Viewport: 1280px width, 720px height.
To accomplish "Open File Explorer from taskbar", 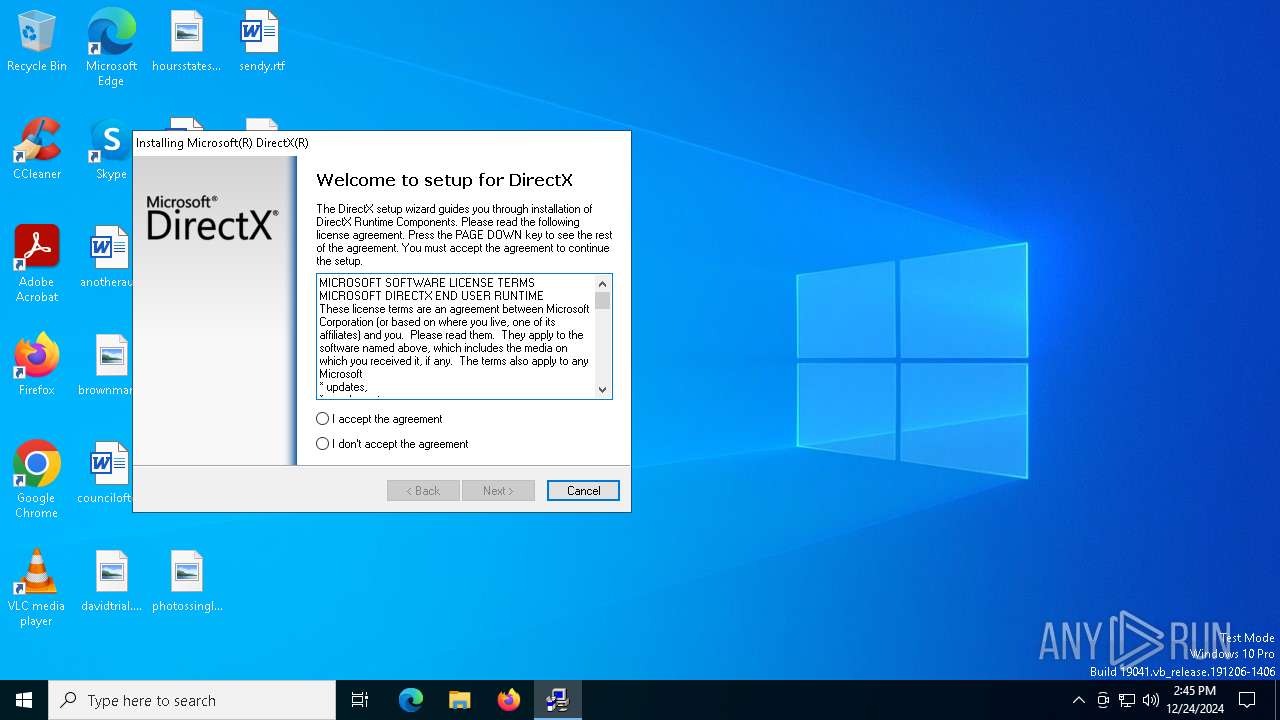I will click(460, 700).
